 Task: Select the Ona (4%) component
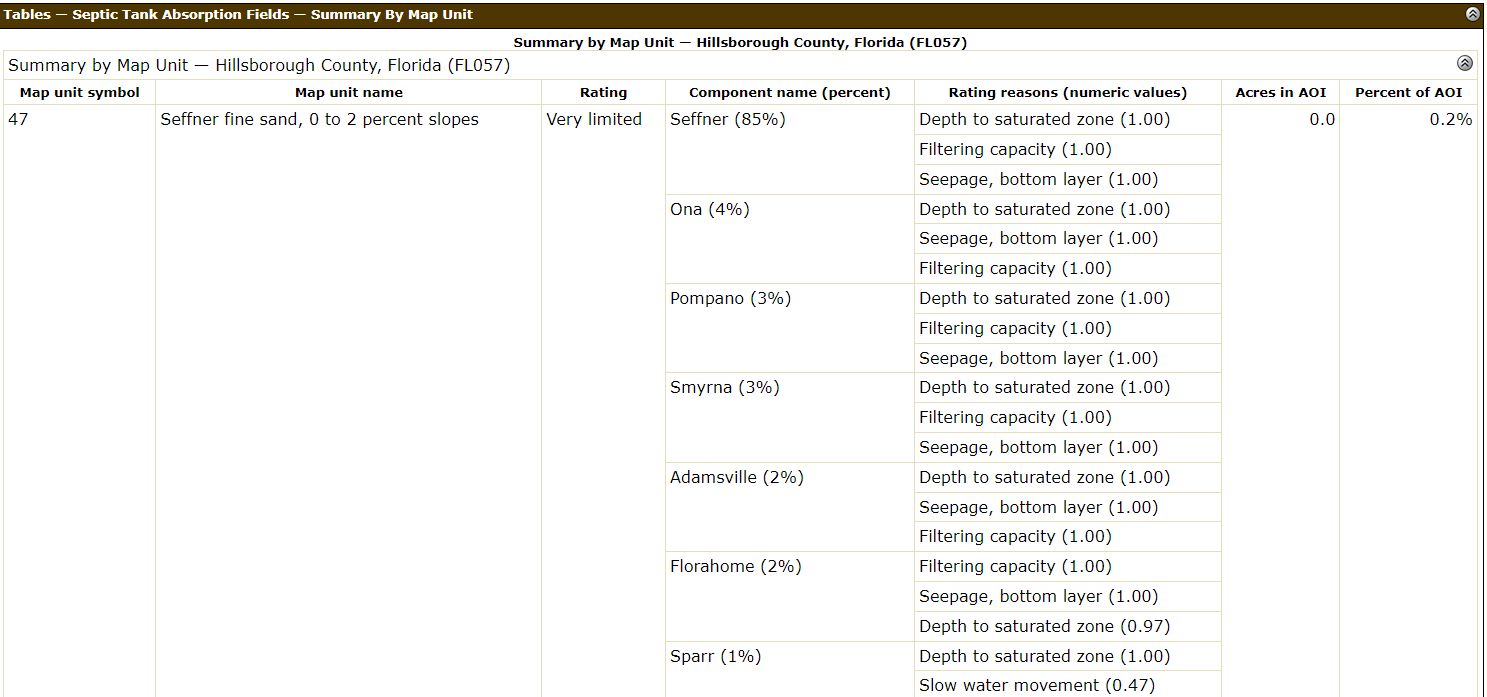tap(709, 209)
